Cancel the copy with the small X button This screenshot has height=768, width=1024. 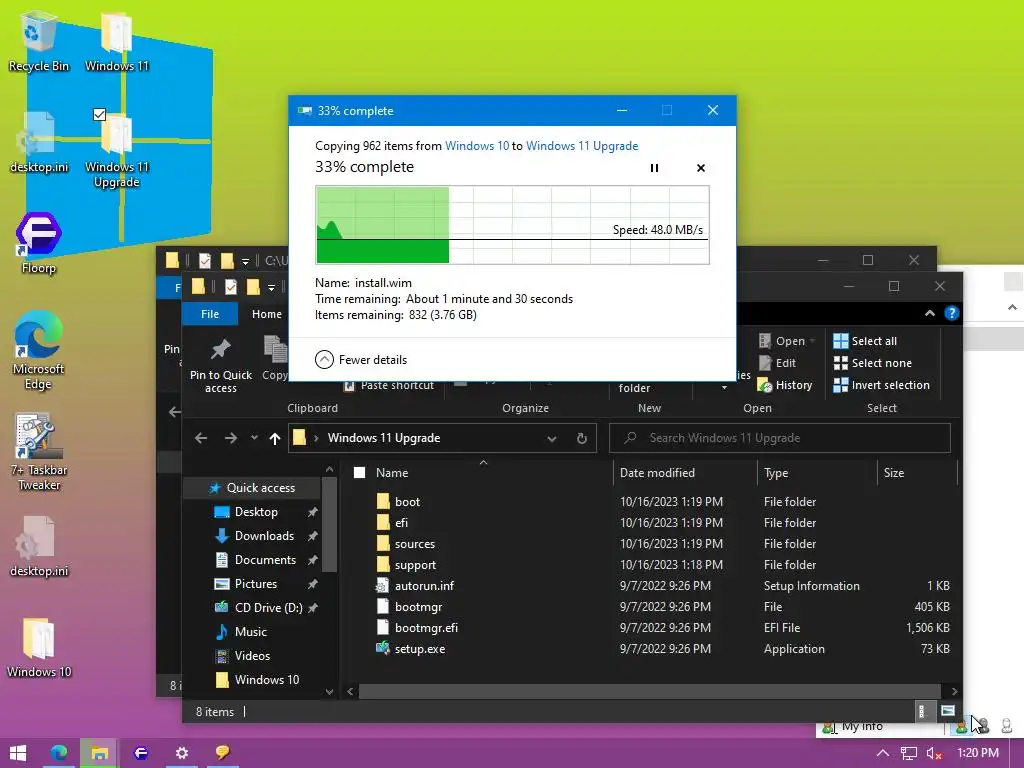point(701,168)
